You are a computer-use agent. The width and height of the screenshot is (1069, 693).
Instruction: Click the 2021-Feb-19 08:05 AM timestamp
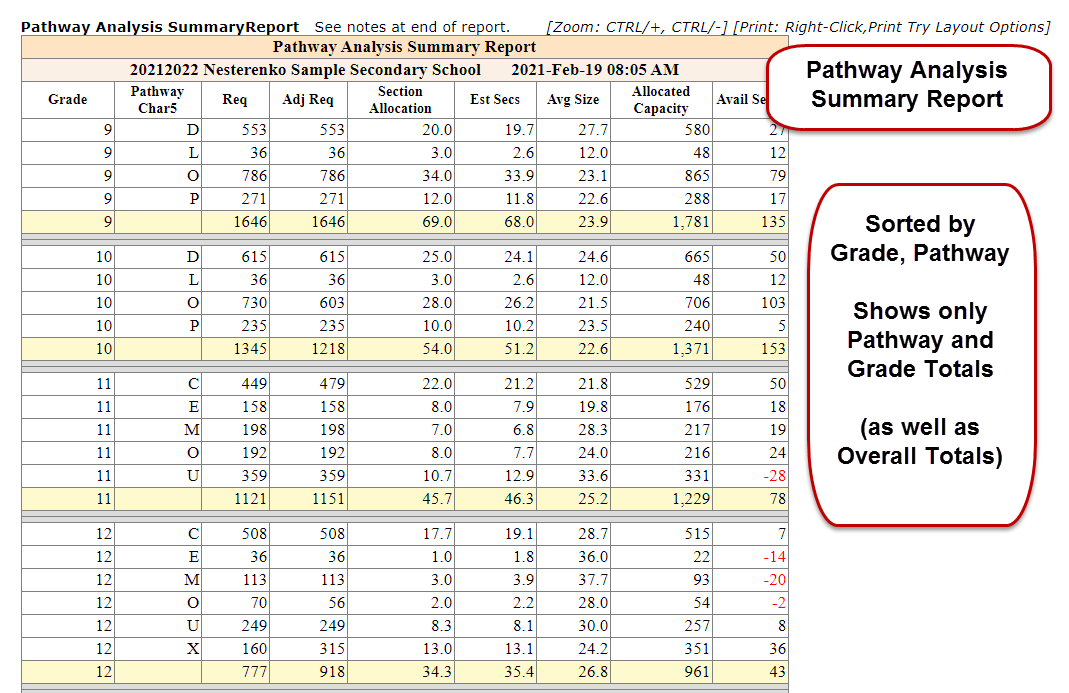594,70
